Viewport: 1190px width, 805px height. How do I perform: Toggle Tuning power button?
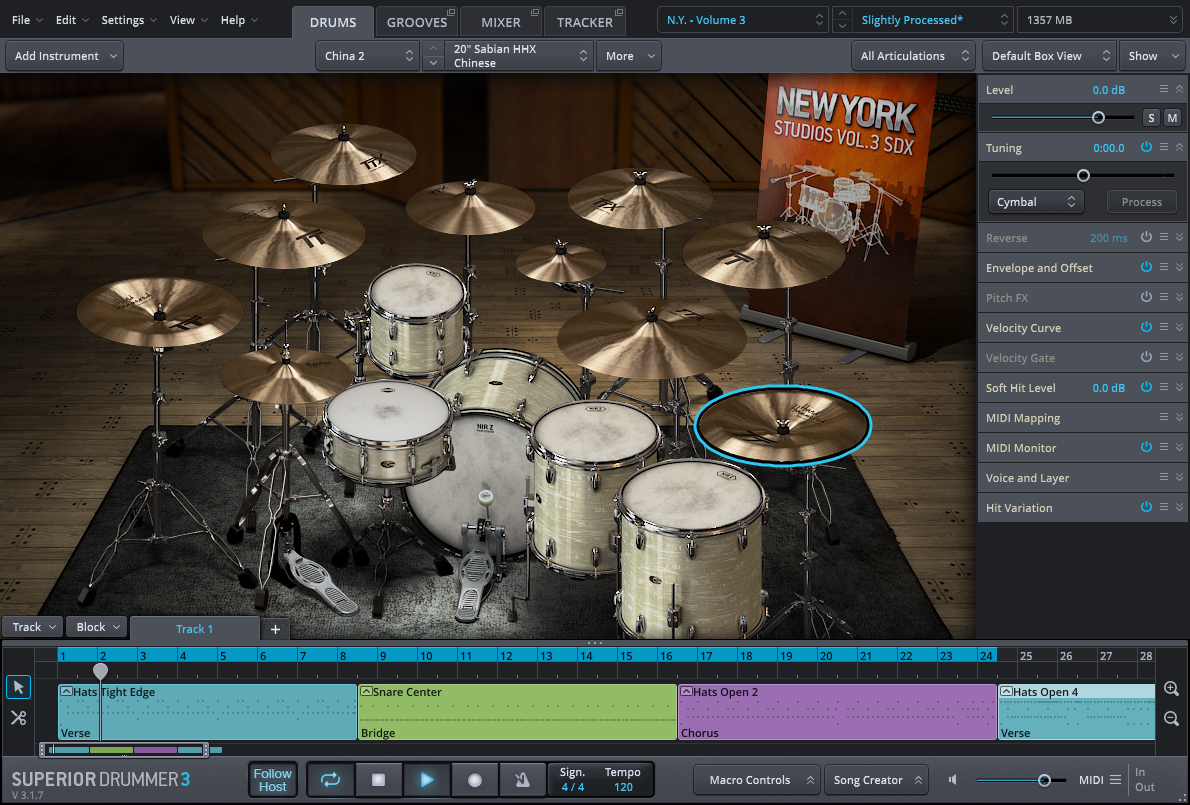point(1146,147)
